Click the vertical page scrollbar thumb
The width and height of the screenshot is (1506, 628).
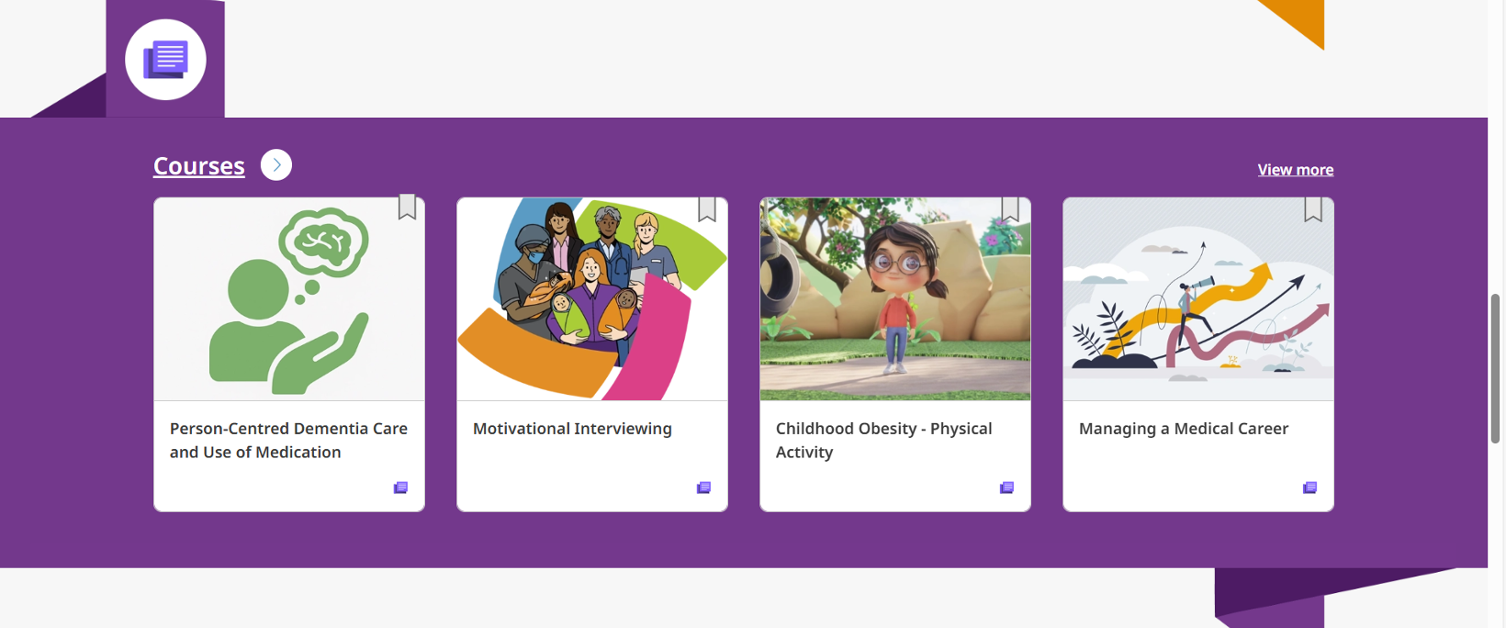point(1496,369)
